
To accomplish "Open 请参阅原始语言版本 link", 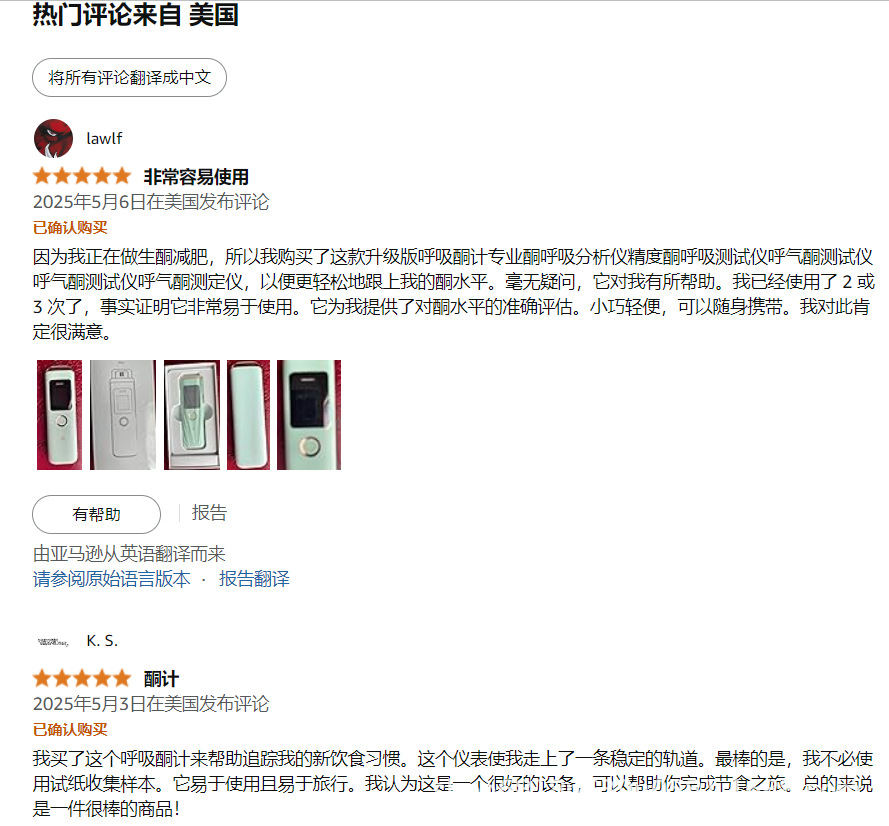I will [x=112, y=579].
